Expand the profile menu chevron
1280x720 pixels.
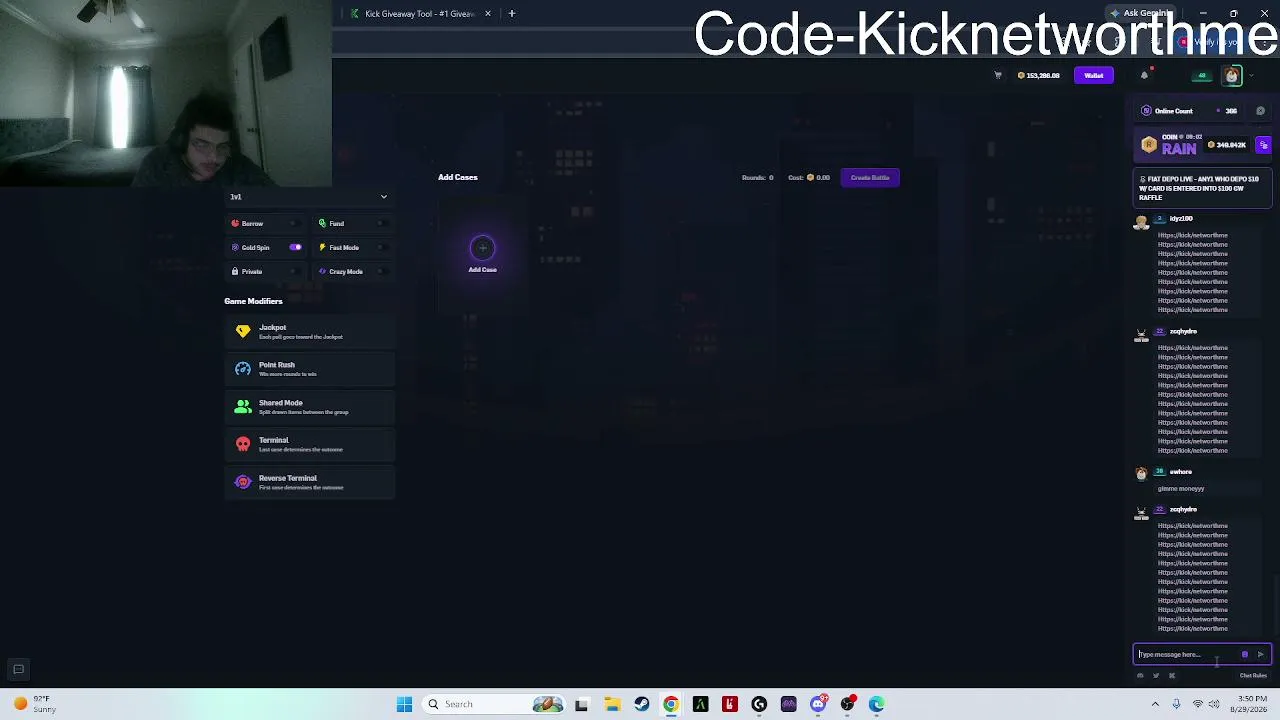[x=1251, y=76]
